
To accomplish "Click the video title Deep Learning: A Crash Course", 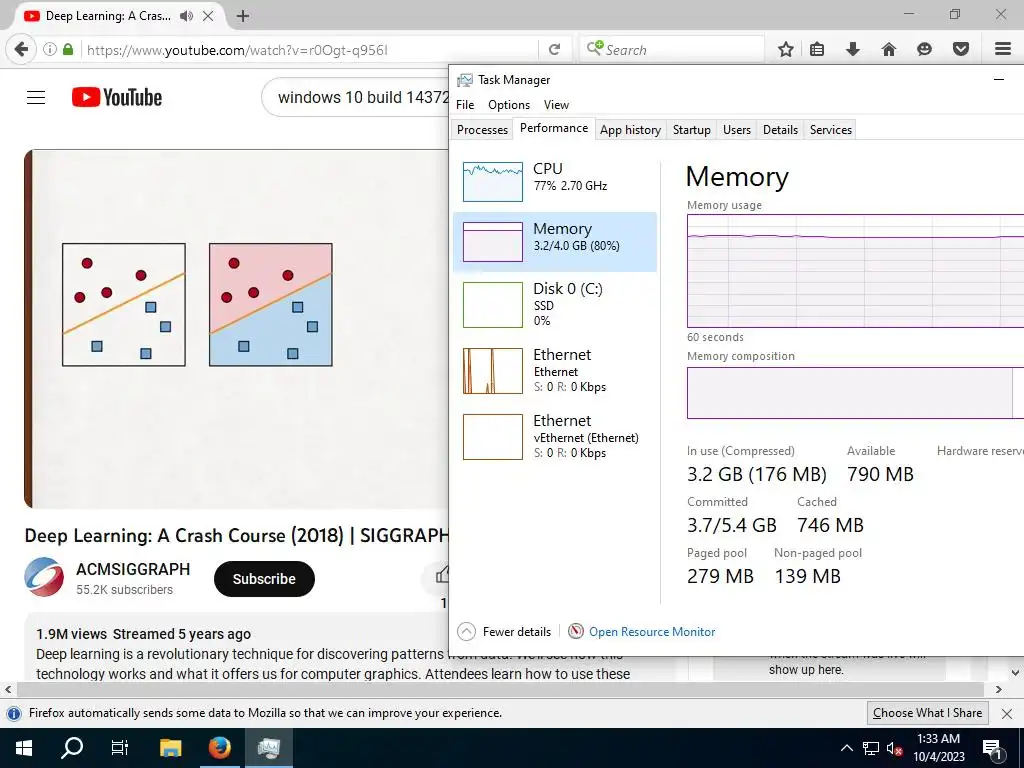I will 236,536.
